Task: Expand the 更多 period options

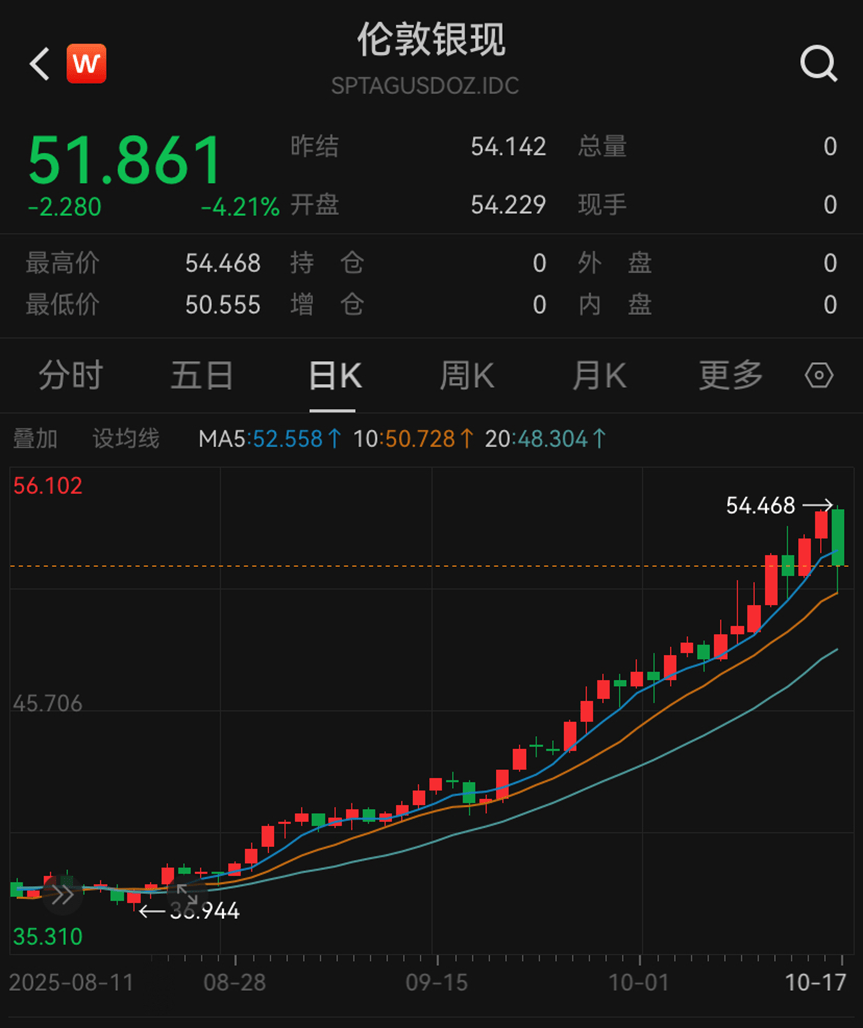Action: pos(730,376)
